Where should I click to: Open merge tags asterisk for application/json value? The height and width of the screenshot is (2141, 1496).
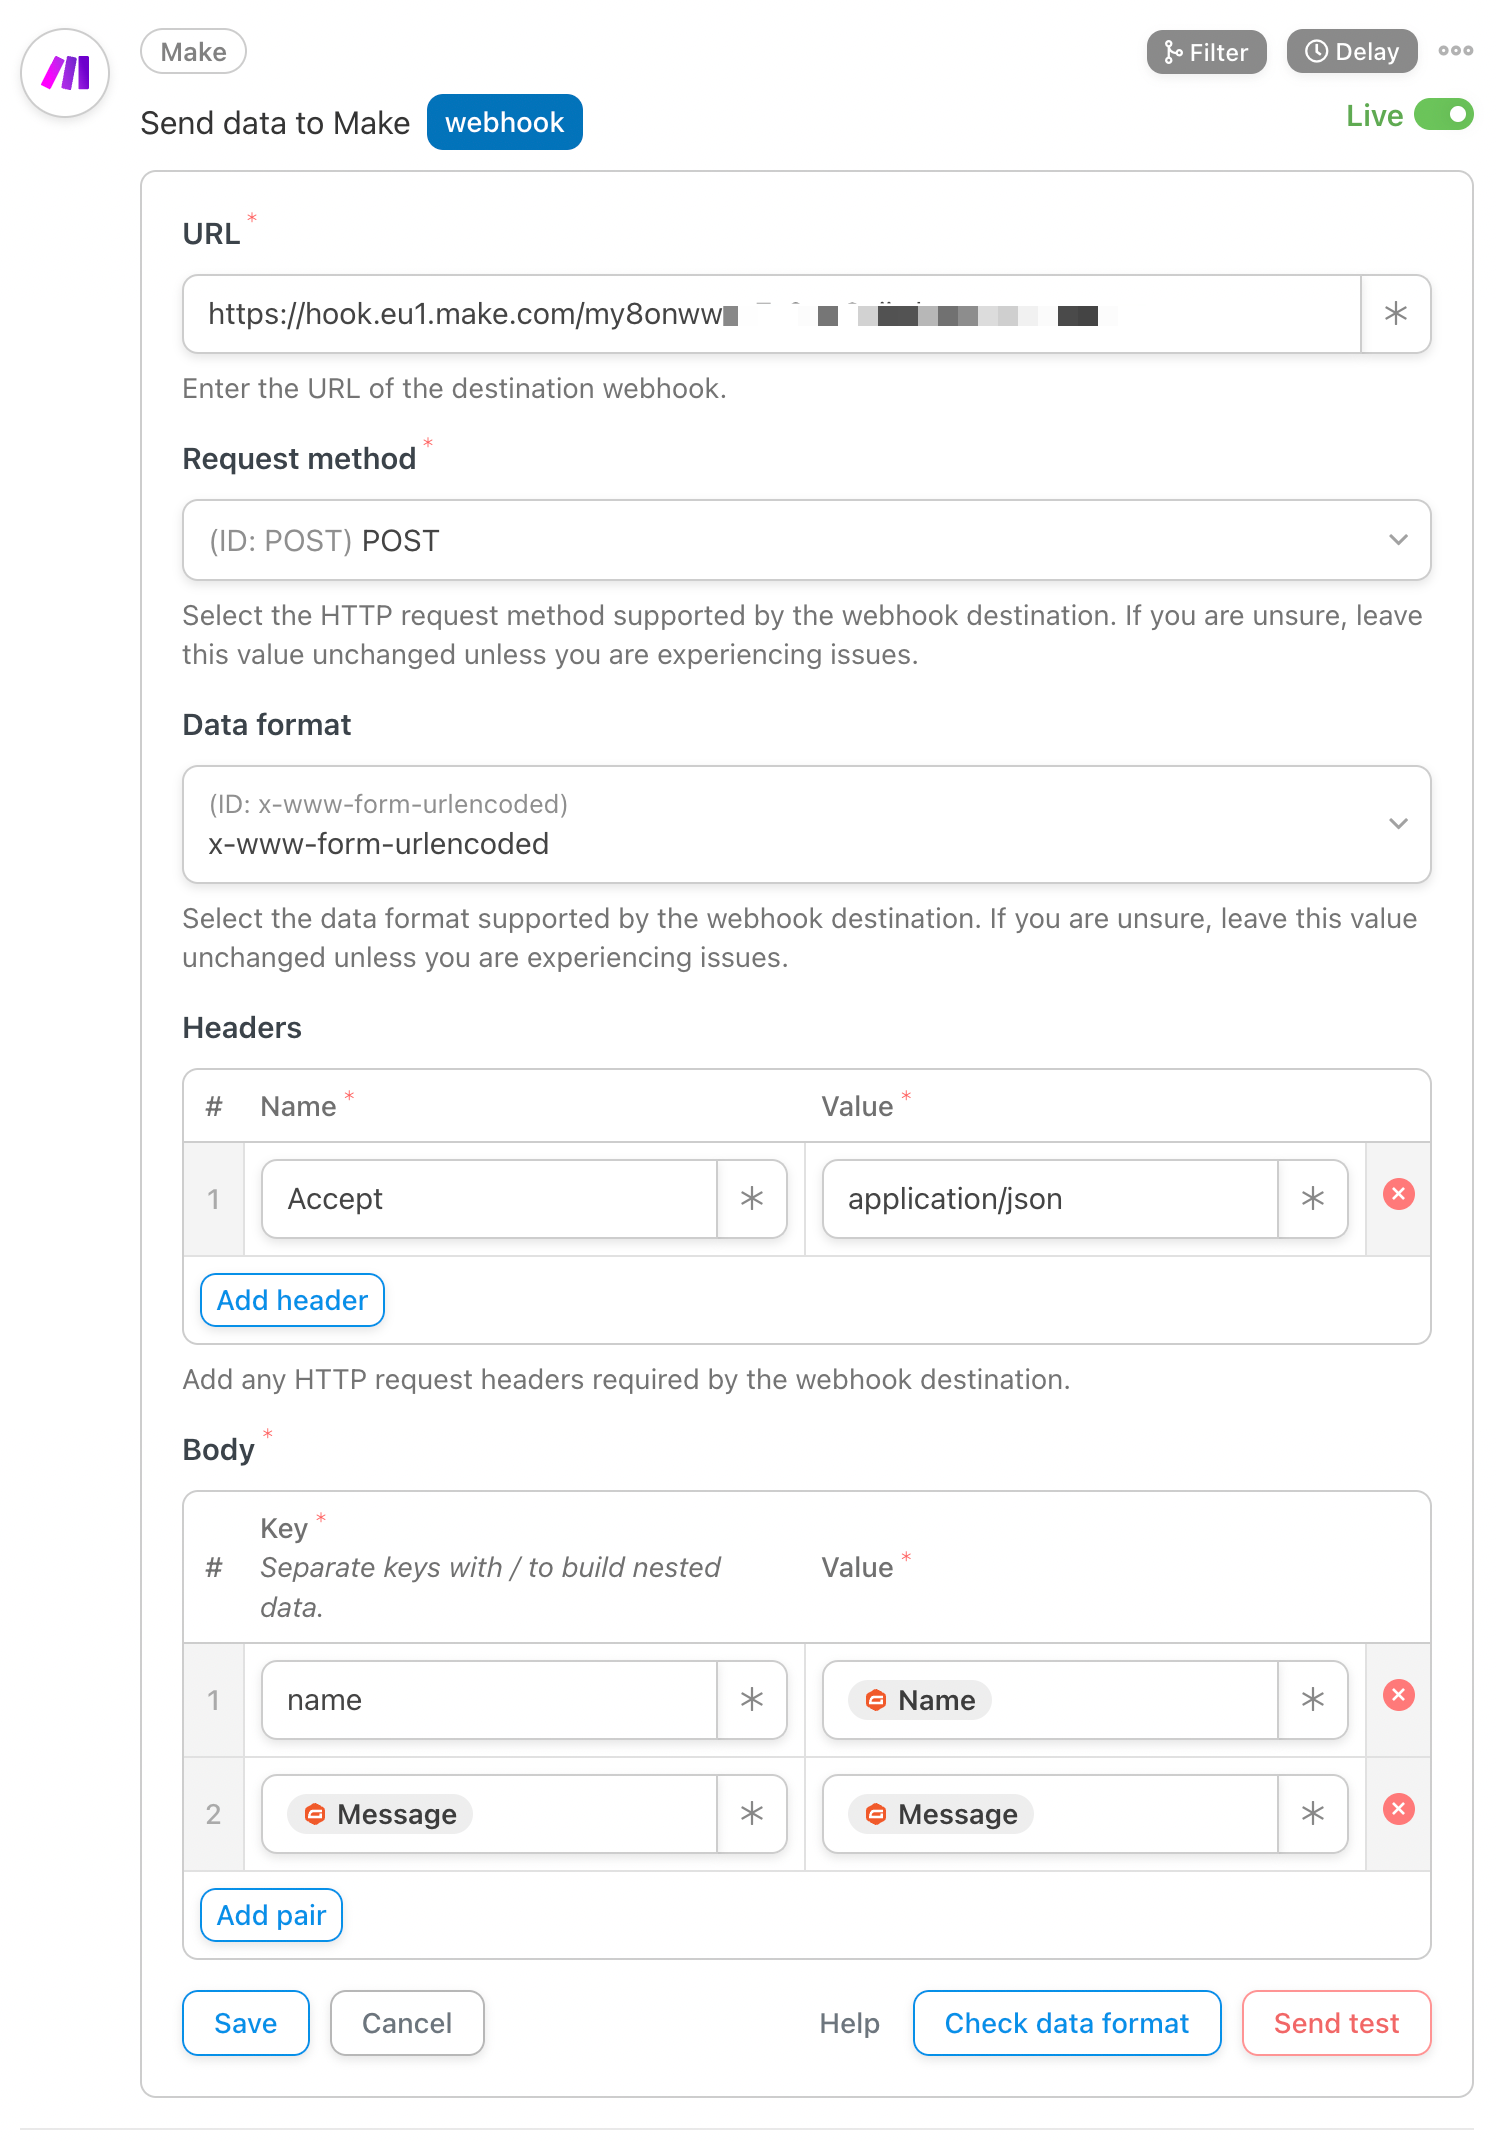click(1312, 1198)
